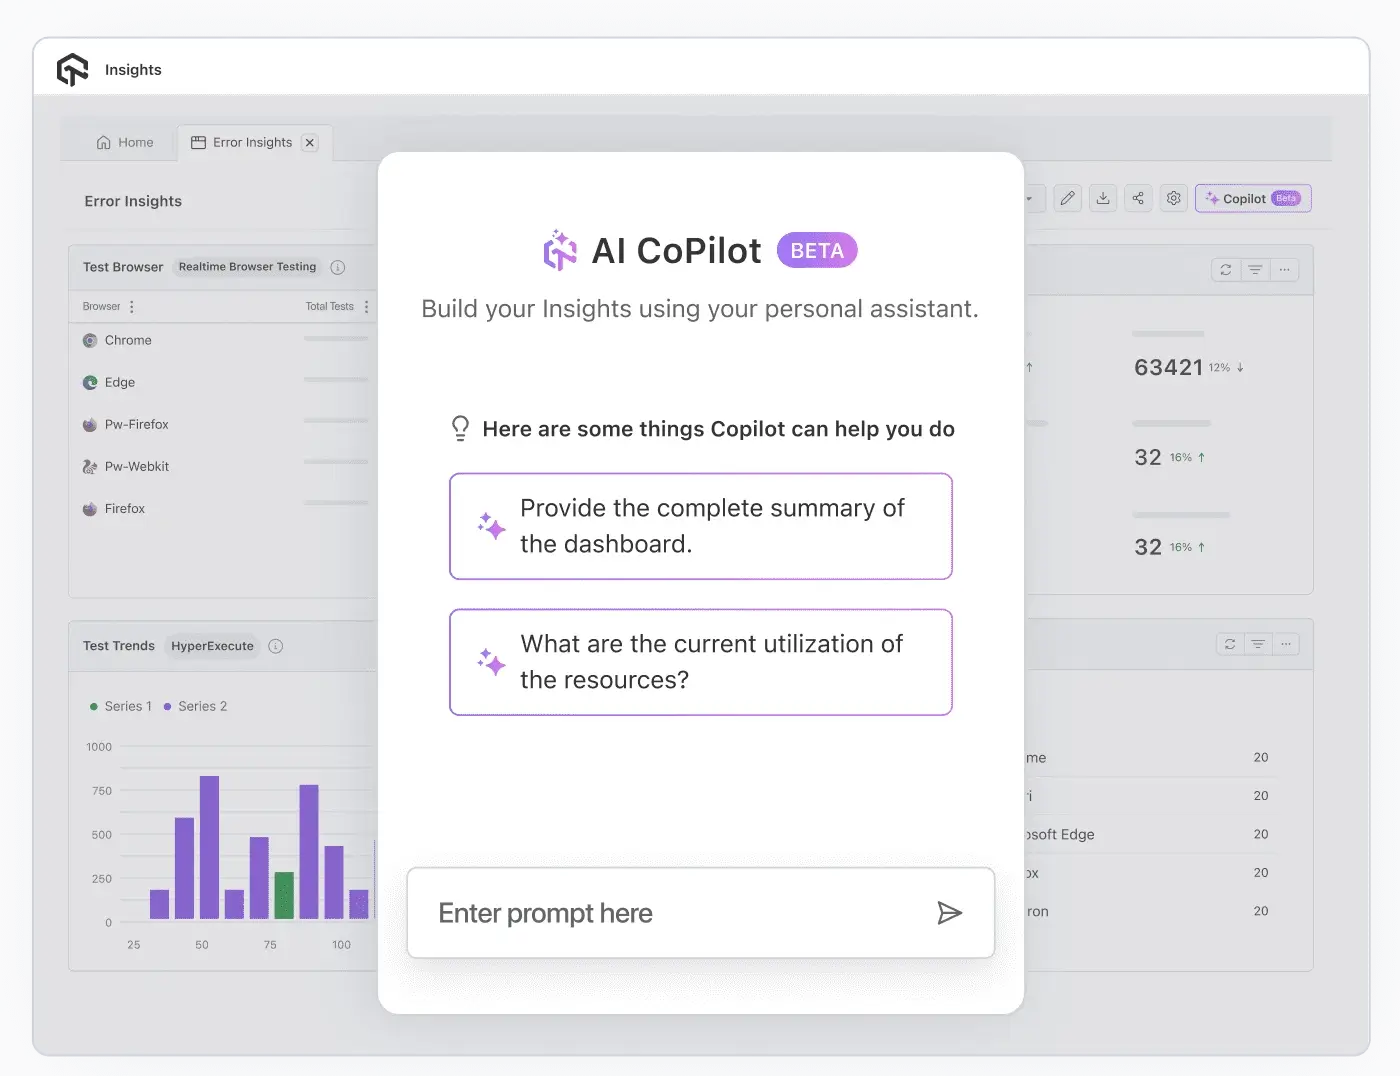Image resolution: width=1400 pixels, height=1076 pixels.
Task: Refresh the widget using the refresh icon
Action: click(1226, 269)
